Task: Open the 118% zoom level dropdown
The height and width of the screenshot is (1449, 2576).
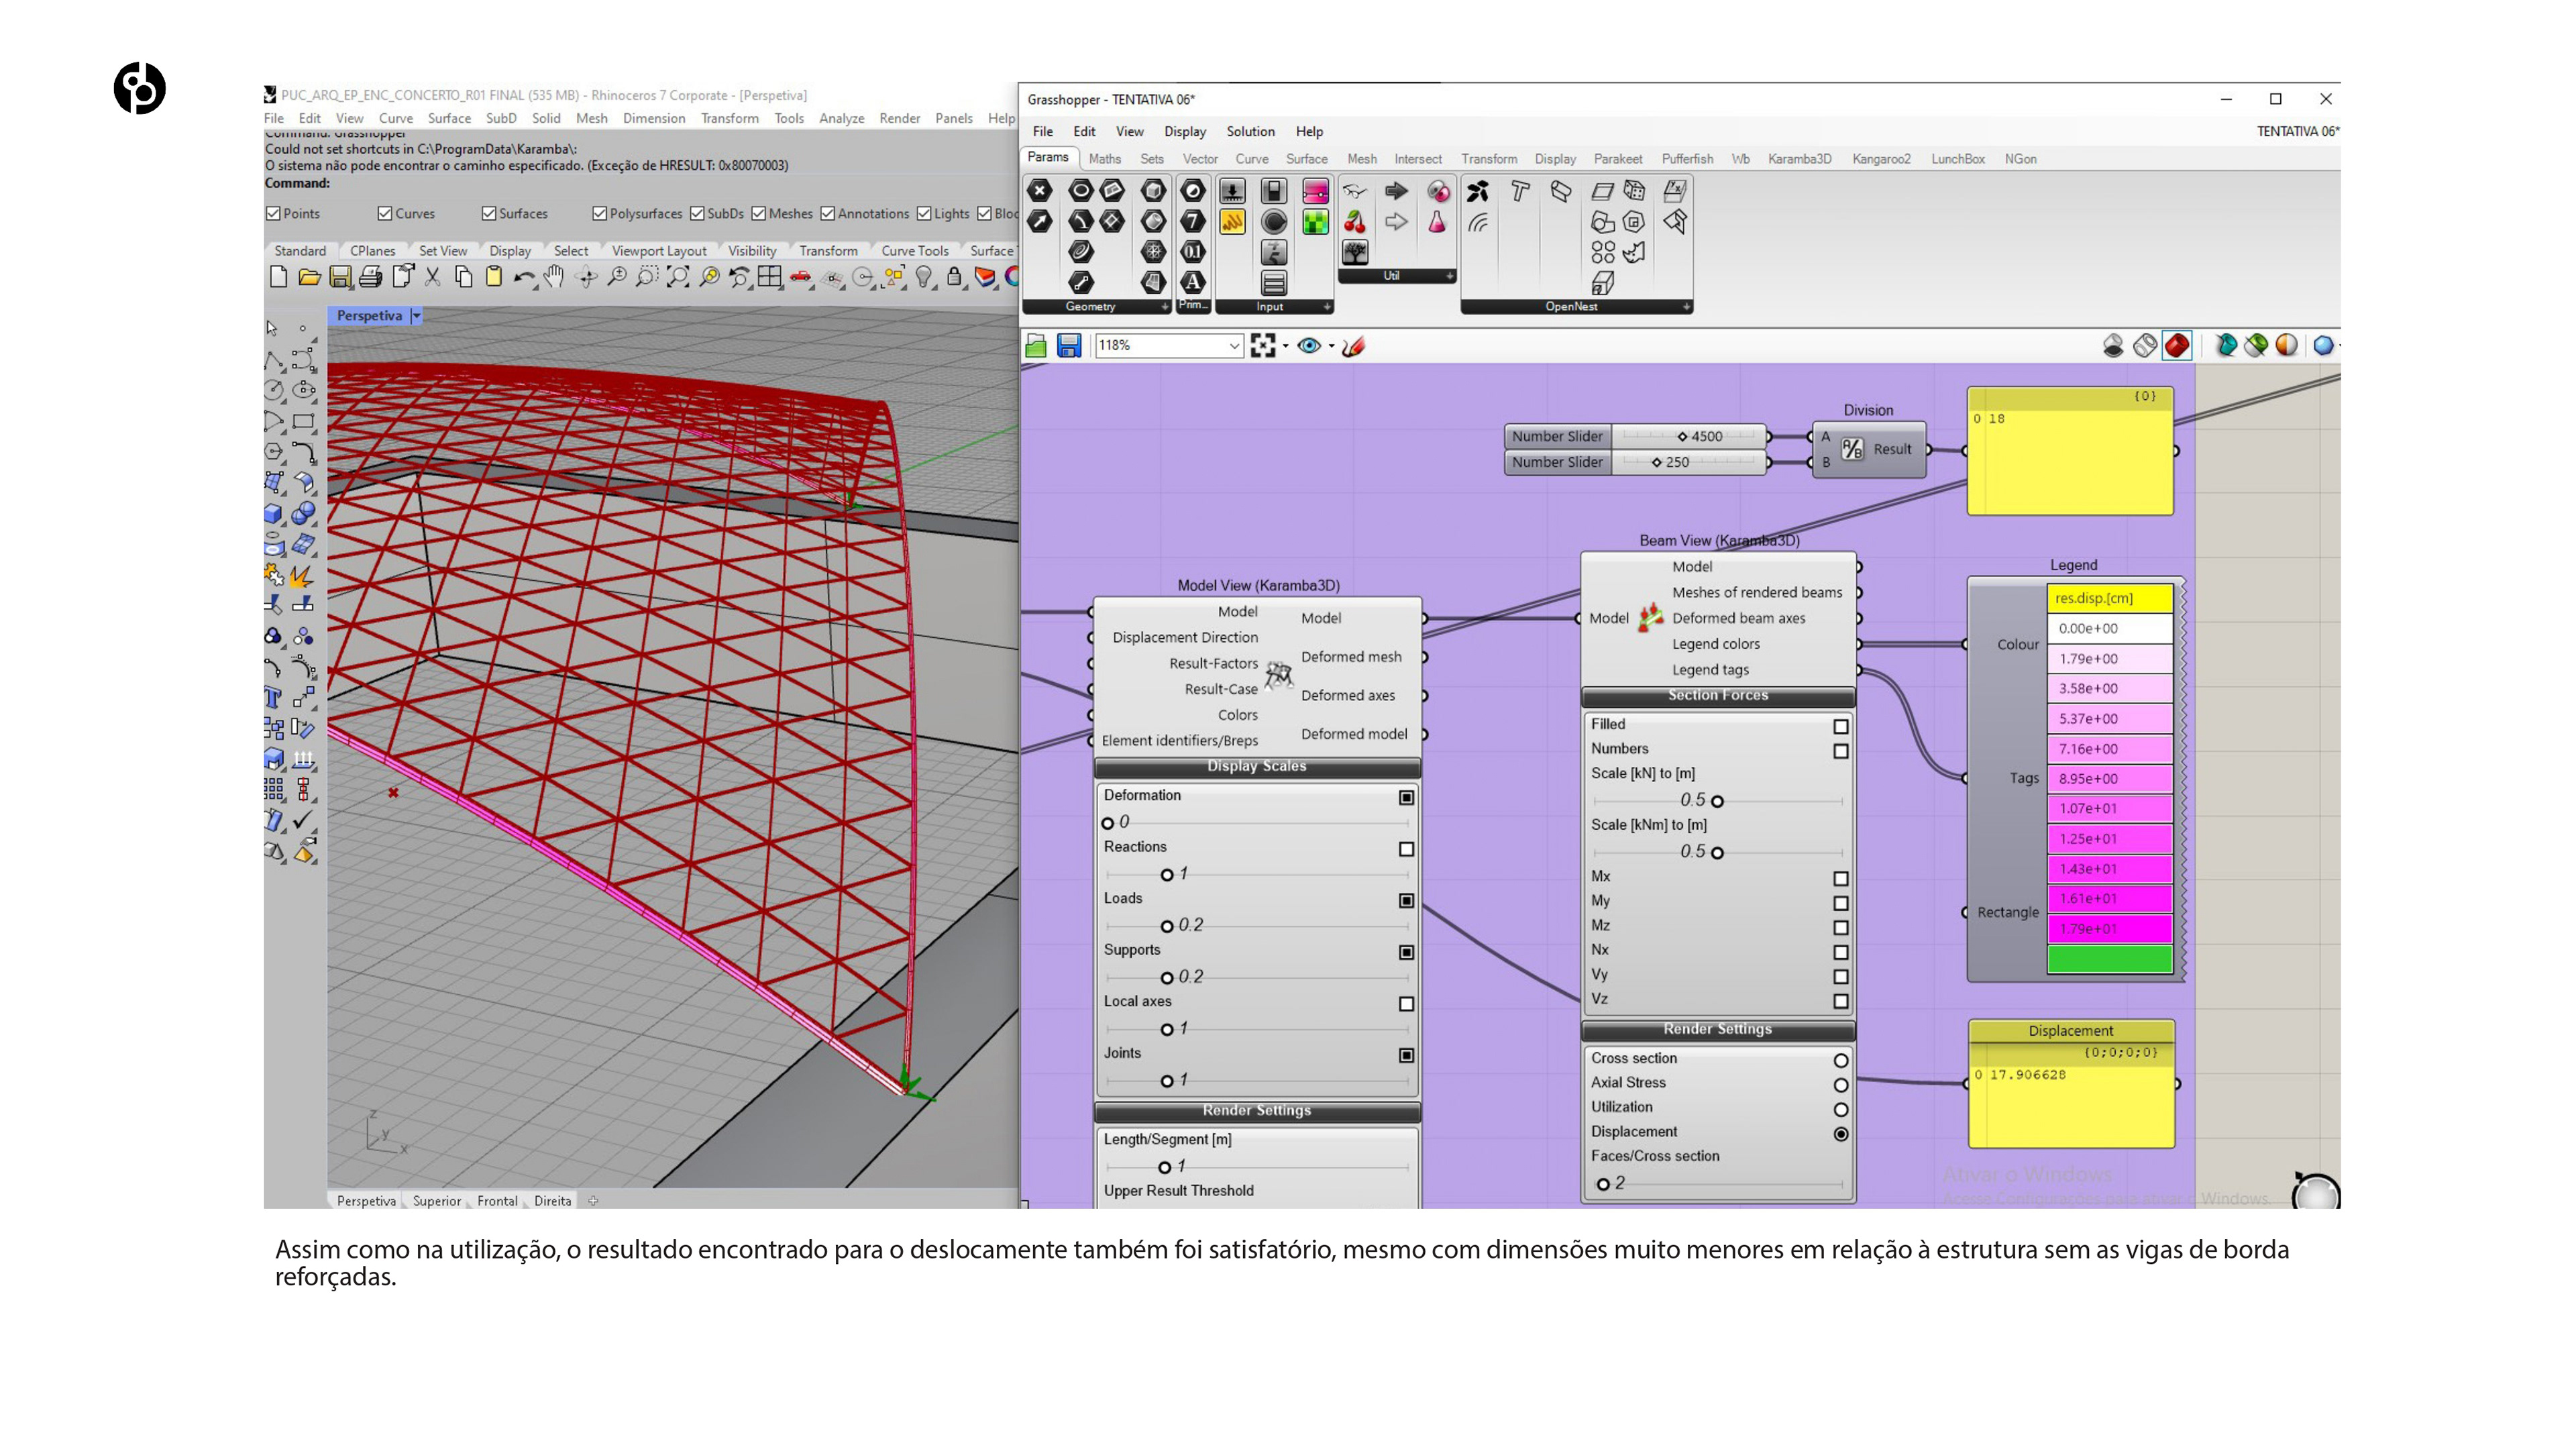Action: coord(1234,346)
